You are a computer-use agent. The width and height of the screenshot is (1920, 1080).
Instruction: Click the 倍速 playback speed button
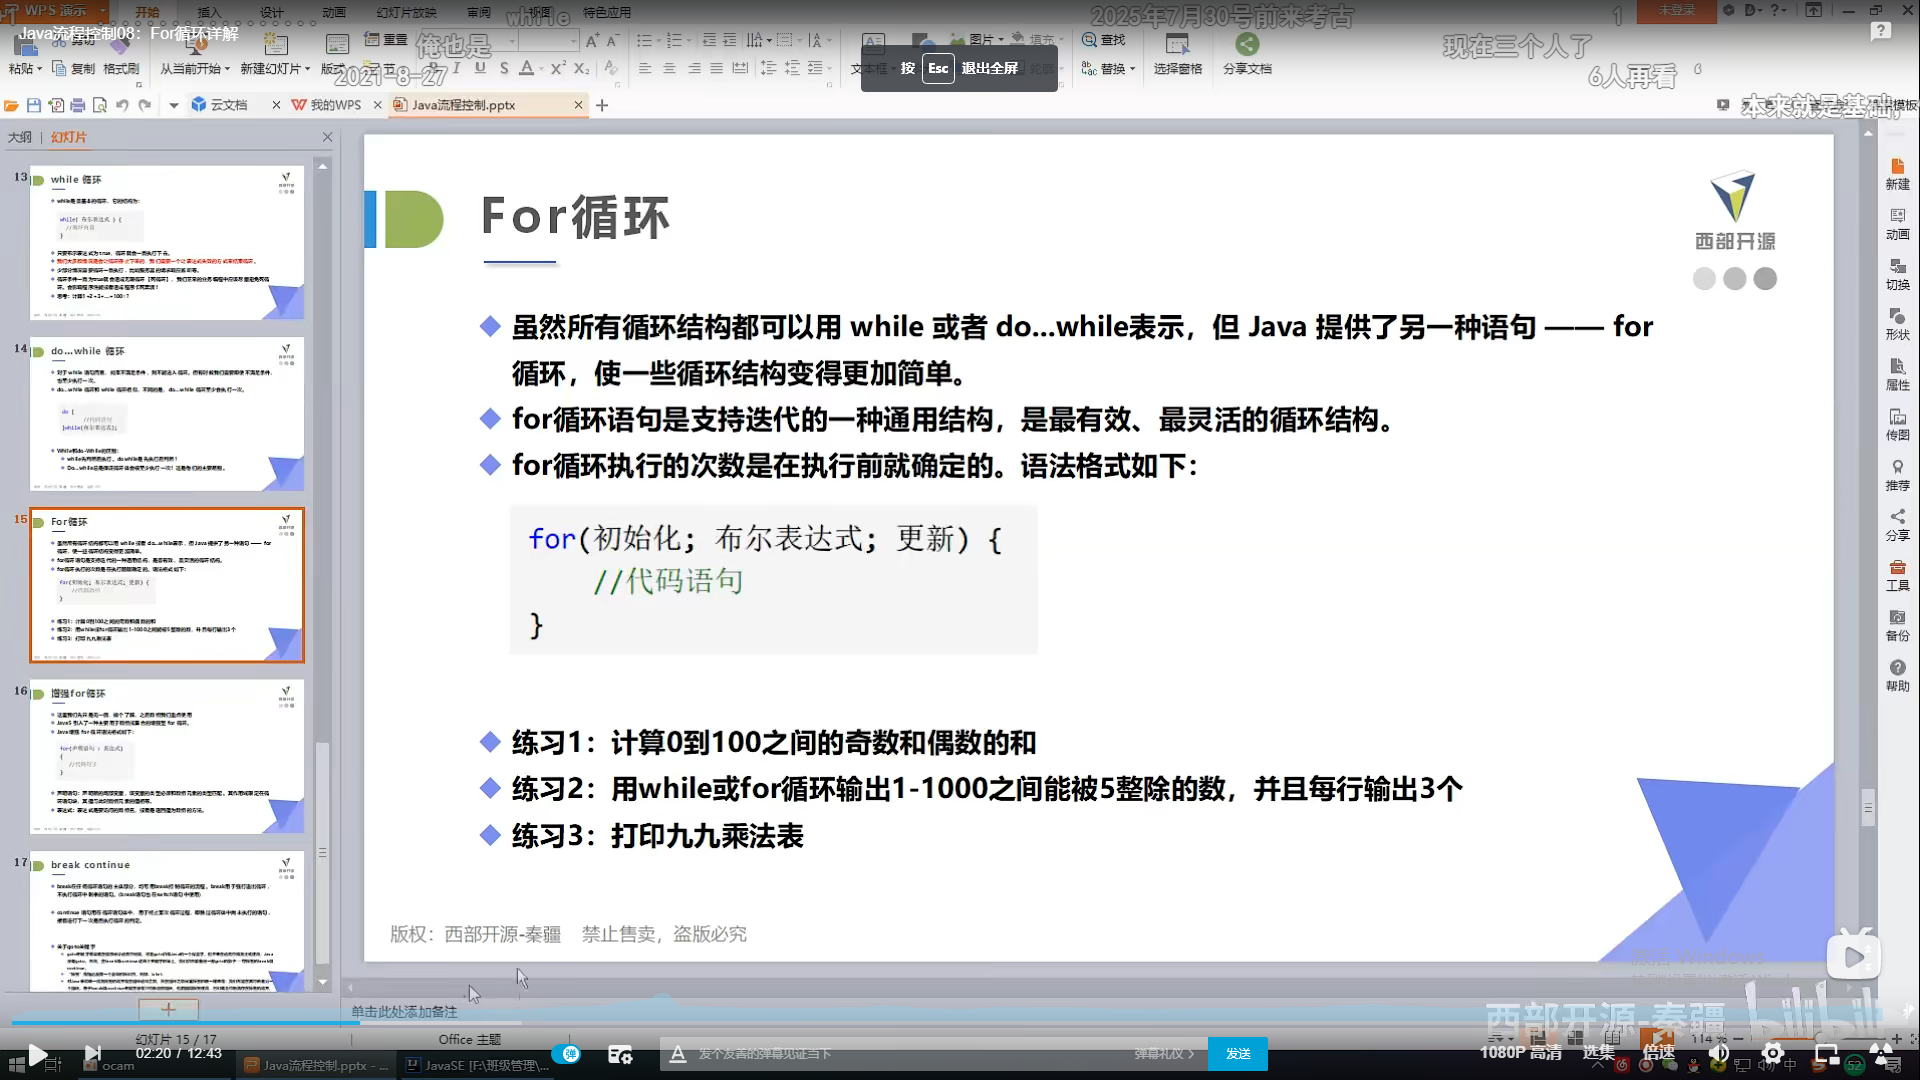[1659, 1053]
